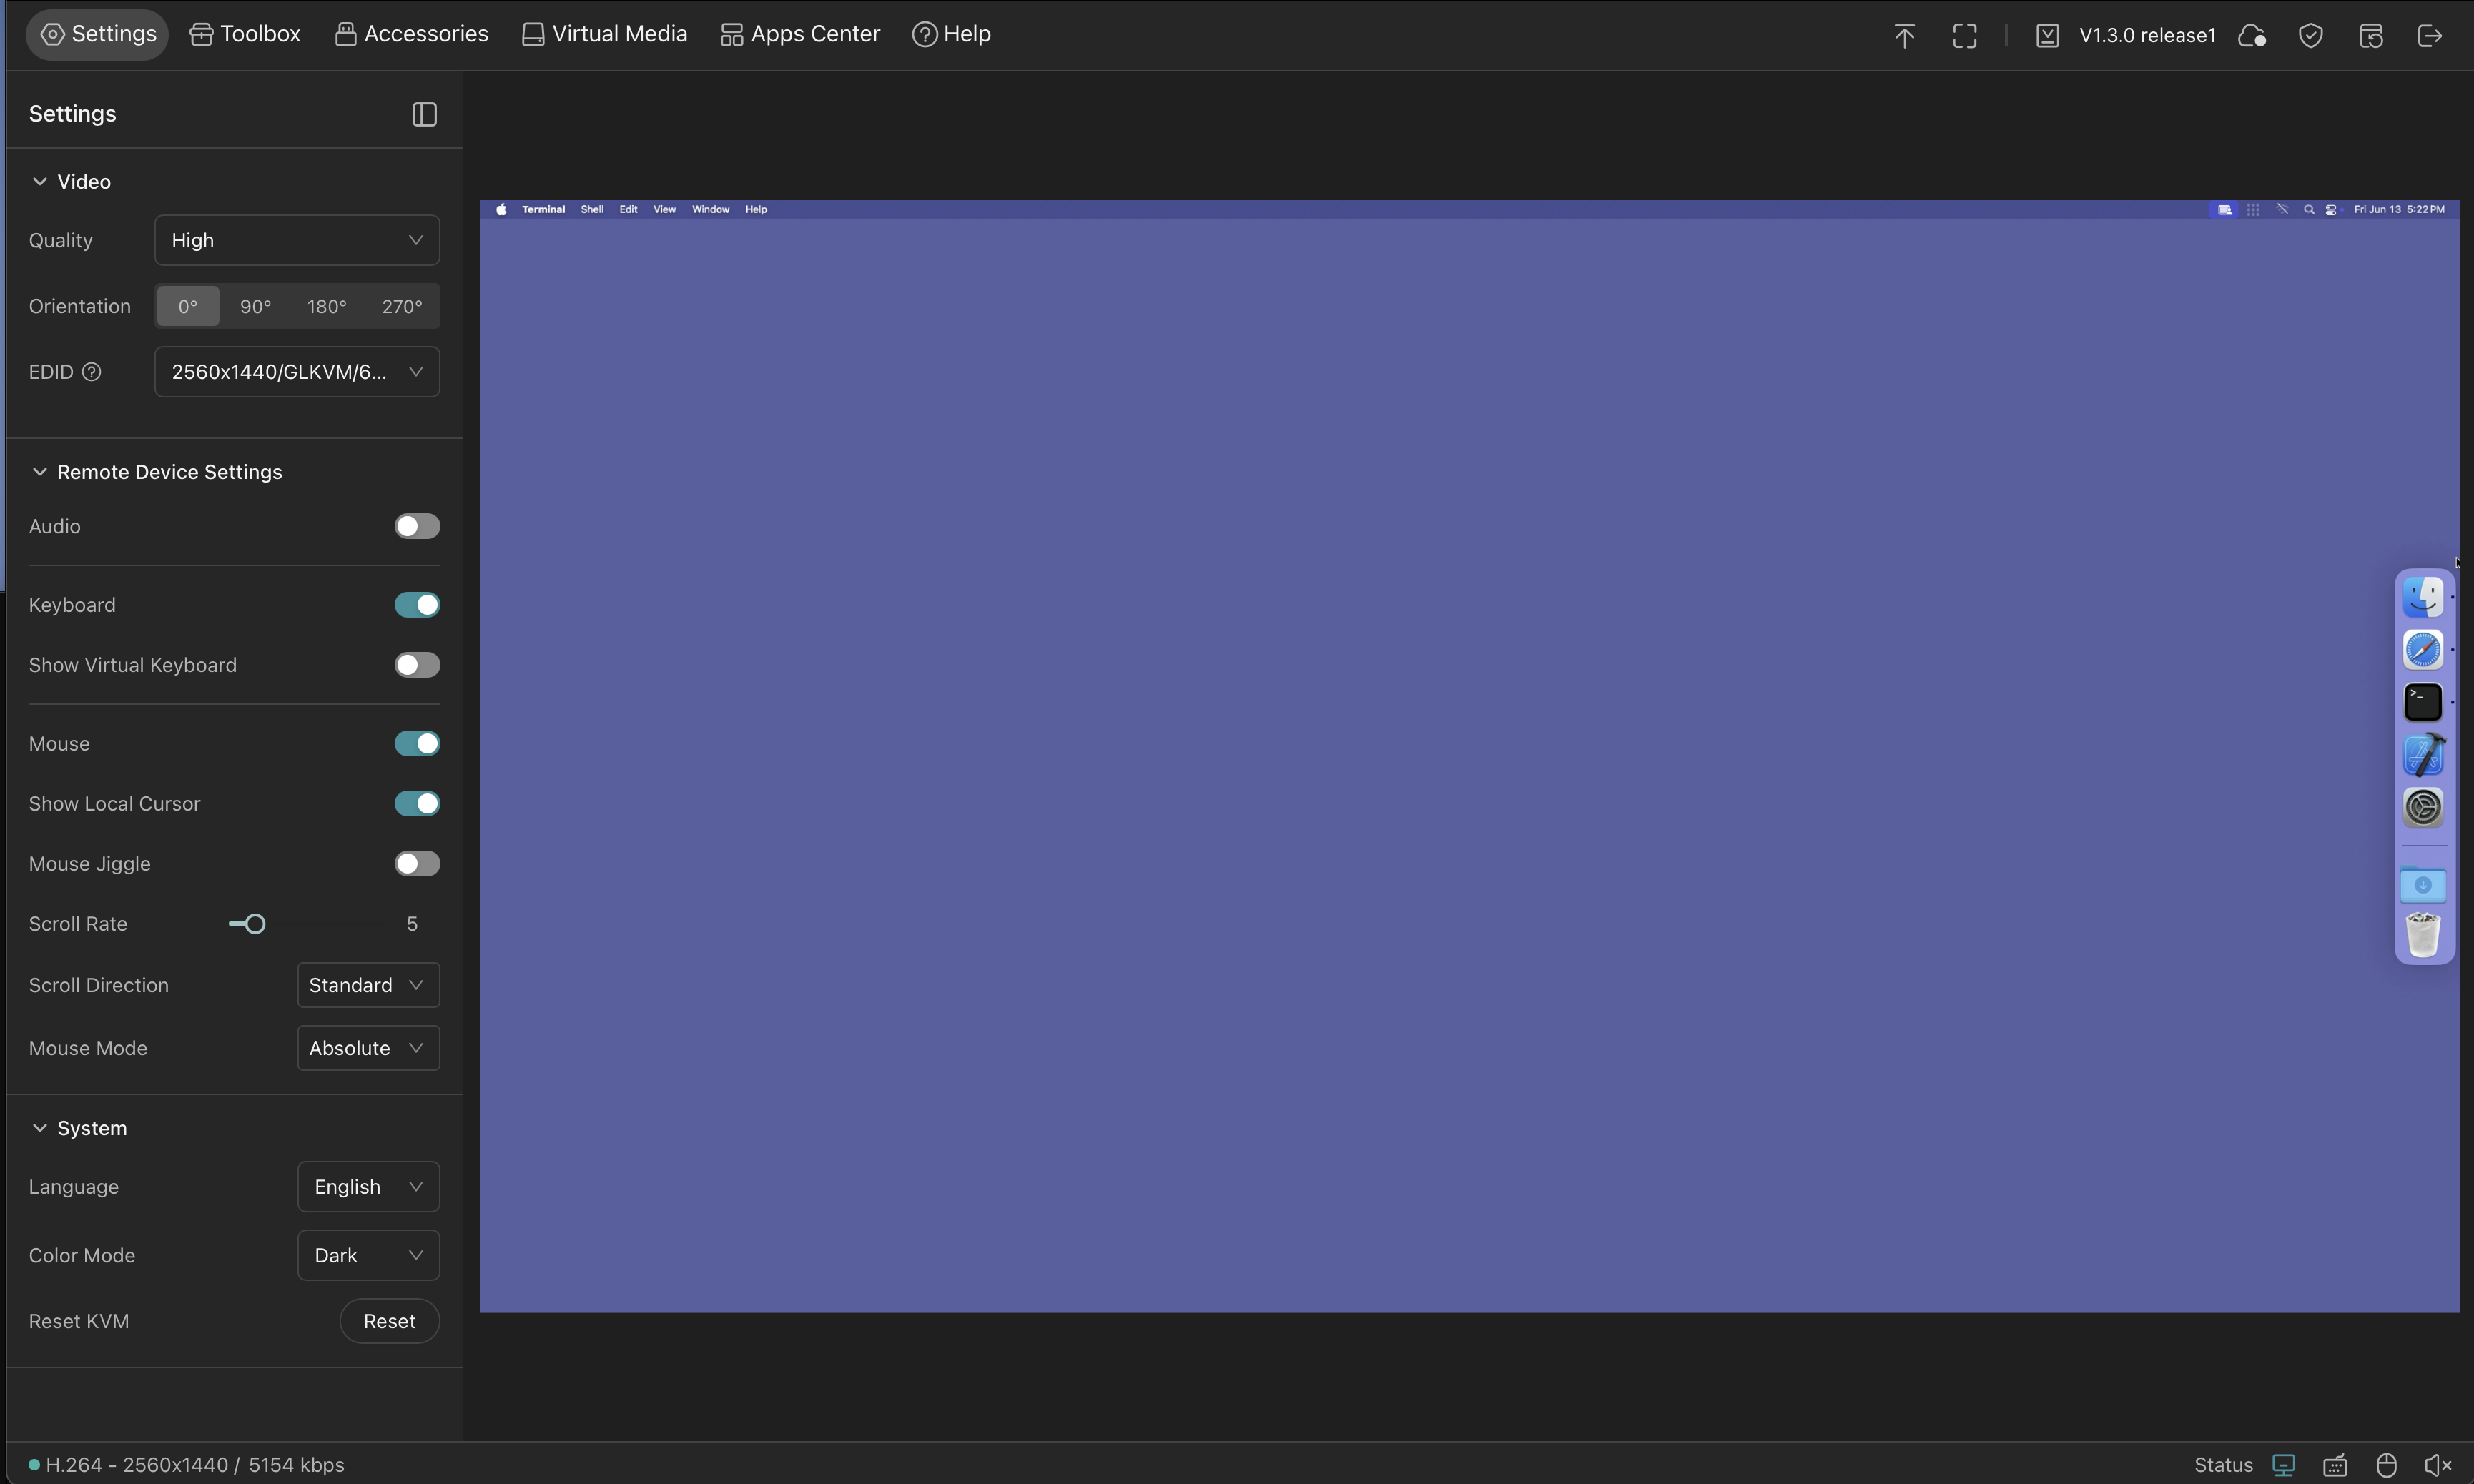Switch to the Toolbox tab

tap(245, 34)
